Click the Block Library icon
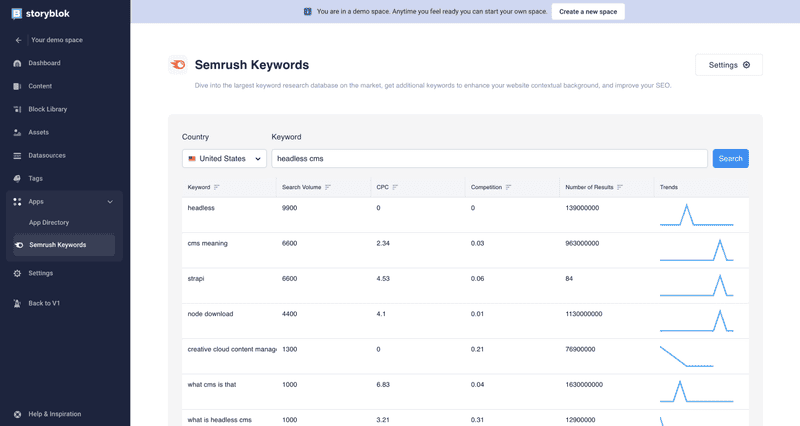The image size is (800, 426). coord(17,109)
